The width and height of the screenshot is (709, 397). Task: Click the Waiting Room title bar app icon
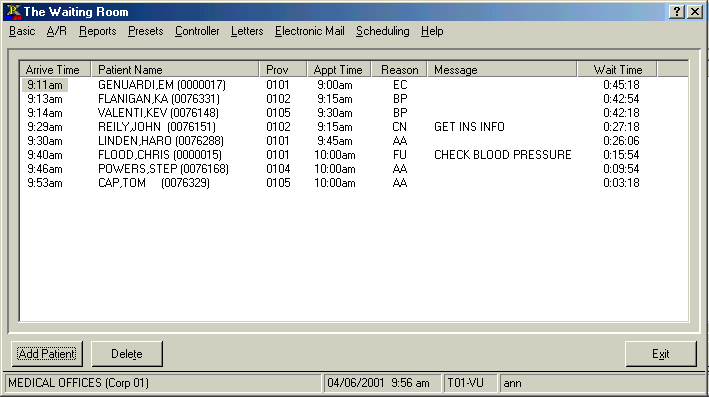click(14, 12)
